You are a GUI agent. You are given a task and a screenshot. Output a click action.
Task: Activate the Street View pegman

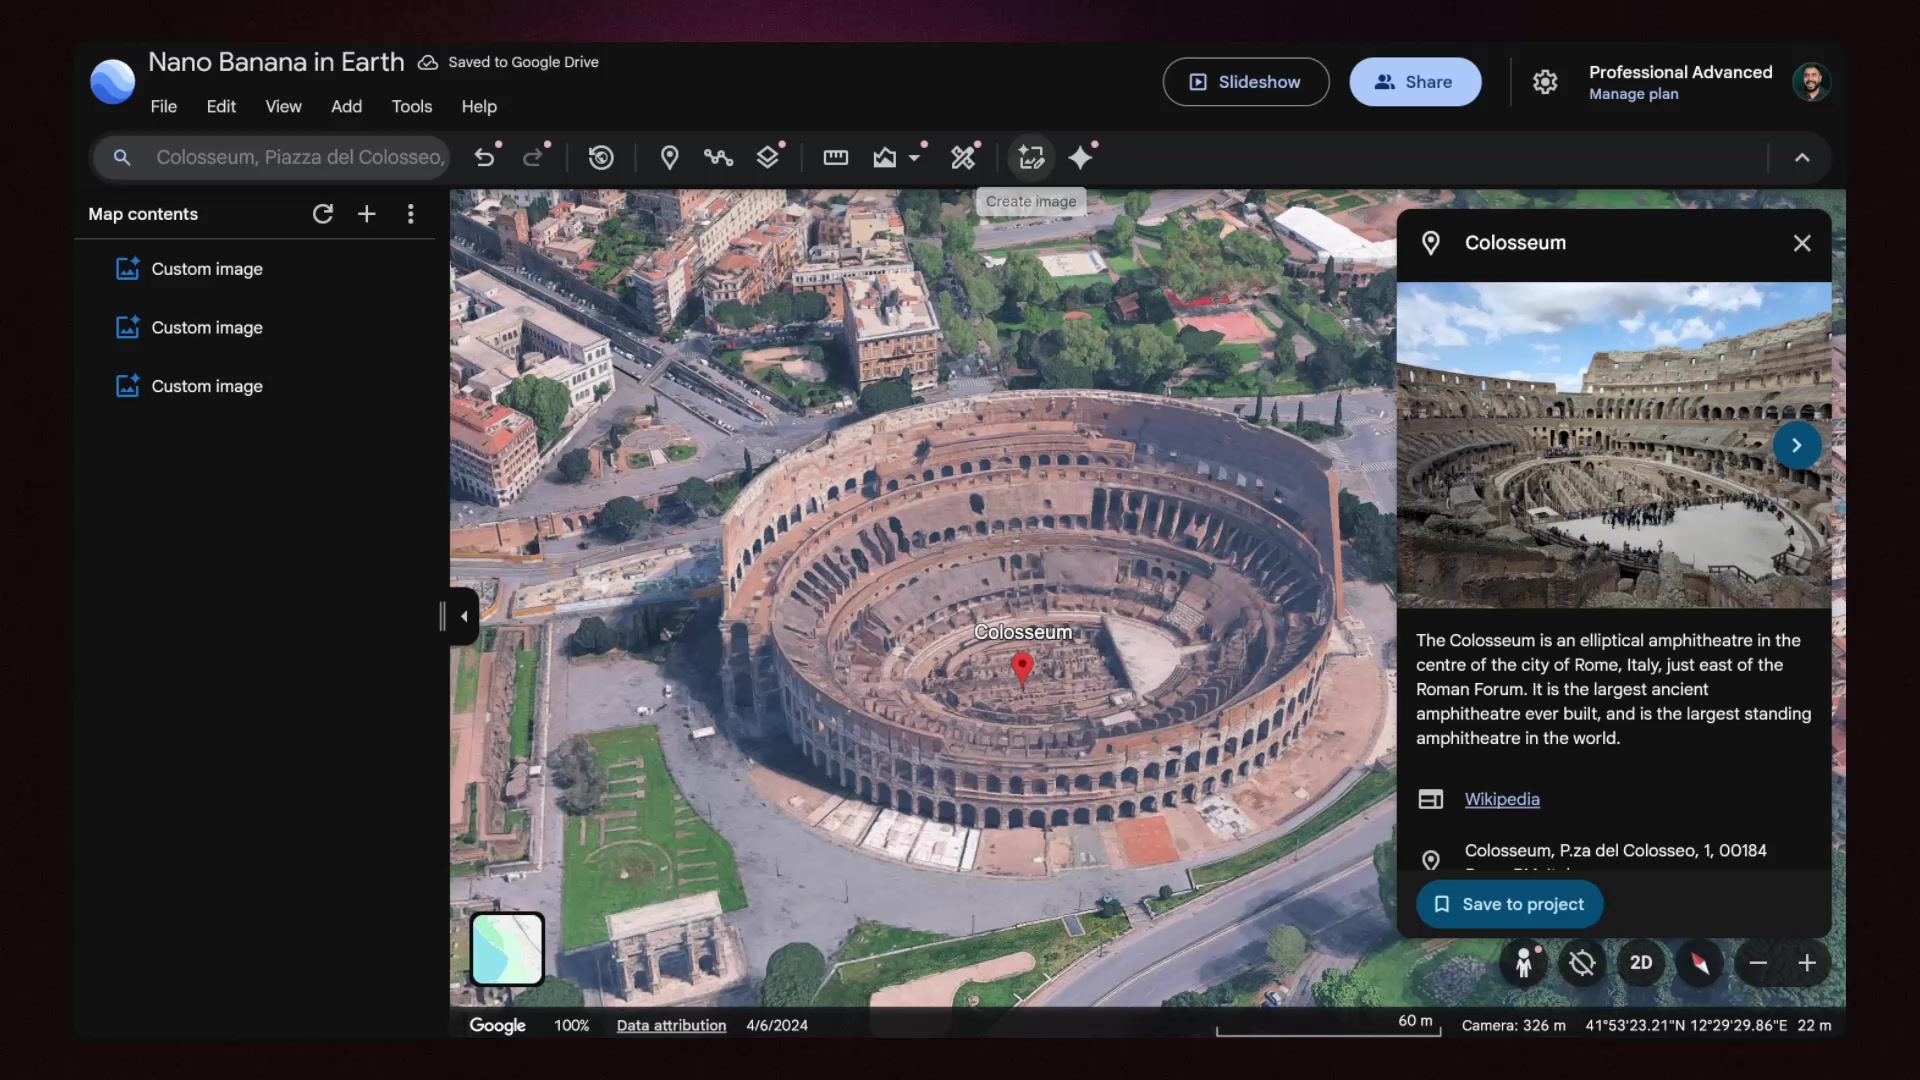pos(1524,963)
